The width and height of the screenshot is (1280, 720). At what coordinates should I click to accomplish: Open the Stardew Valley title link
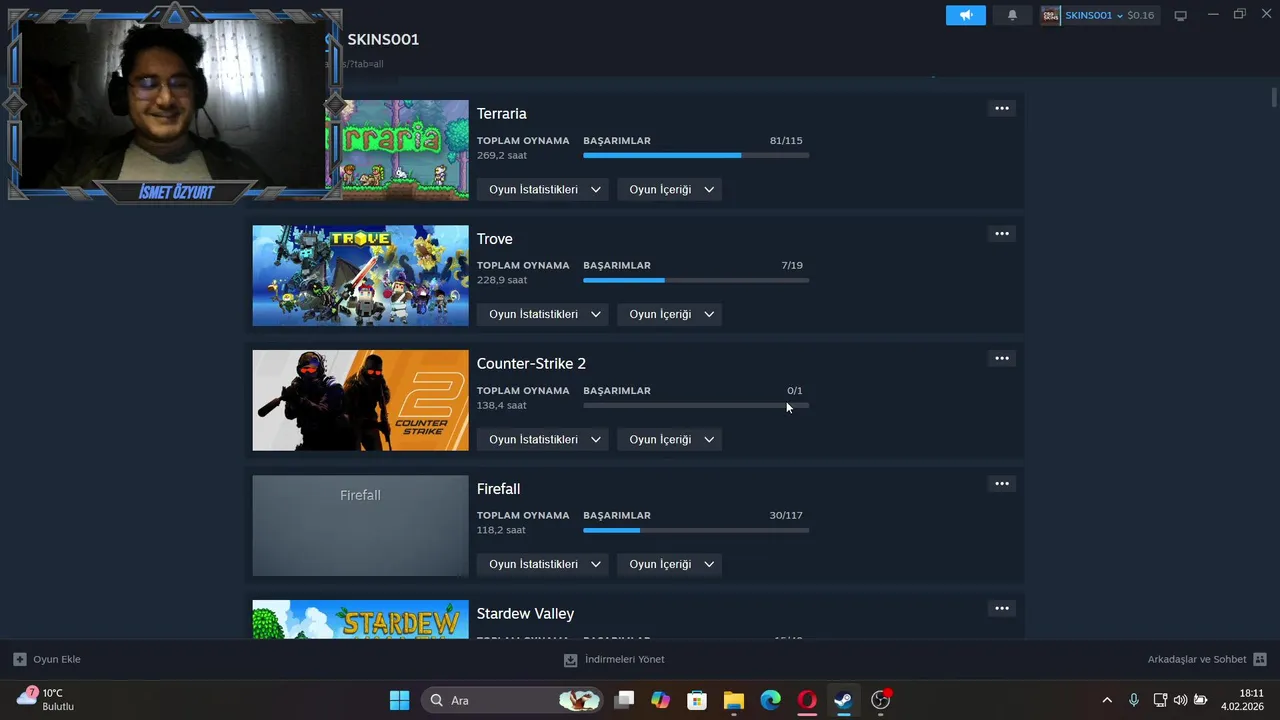pyautogui.click(x=525, y=614)
